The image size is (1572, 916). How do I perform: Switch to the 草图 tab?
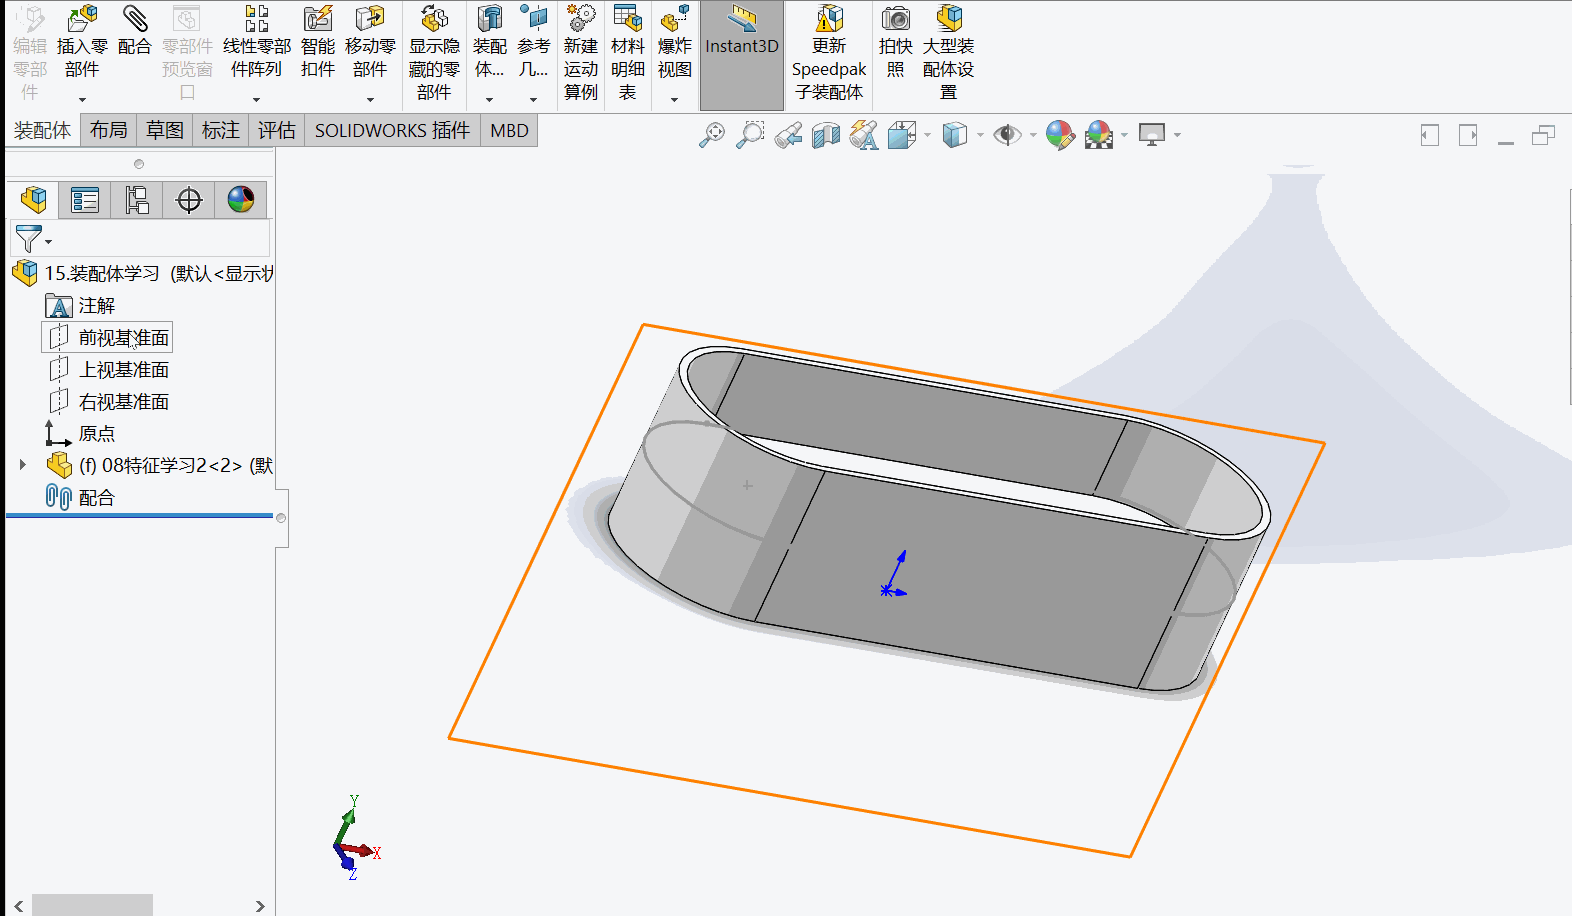point(165,131)
